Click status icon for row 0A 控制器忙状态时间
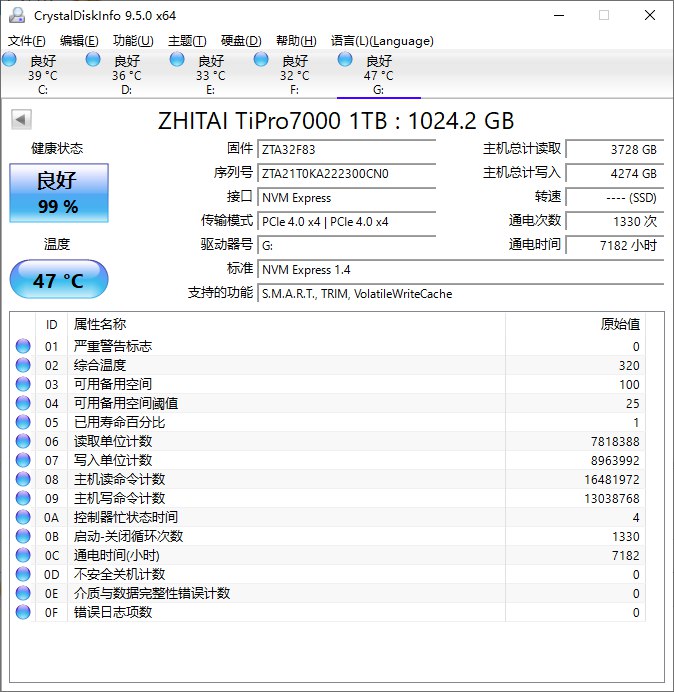The width and height of the screenshot is (674, 692). 23,517
